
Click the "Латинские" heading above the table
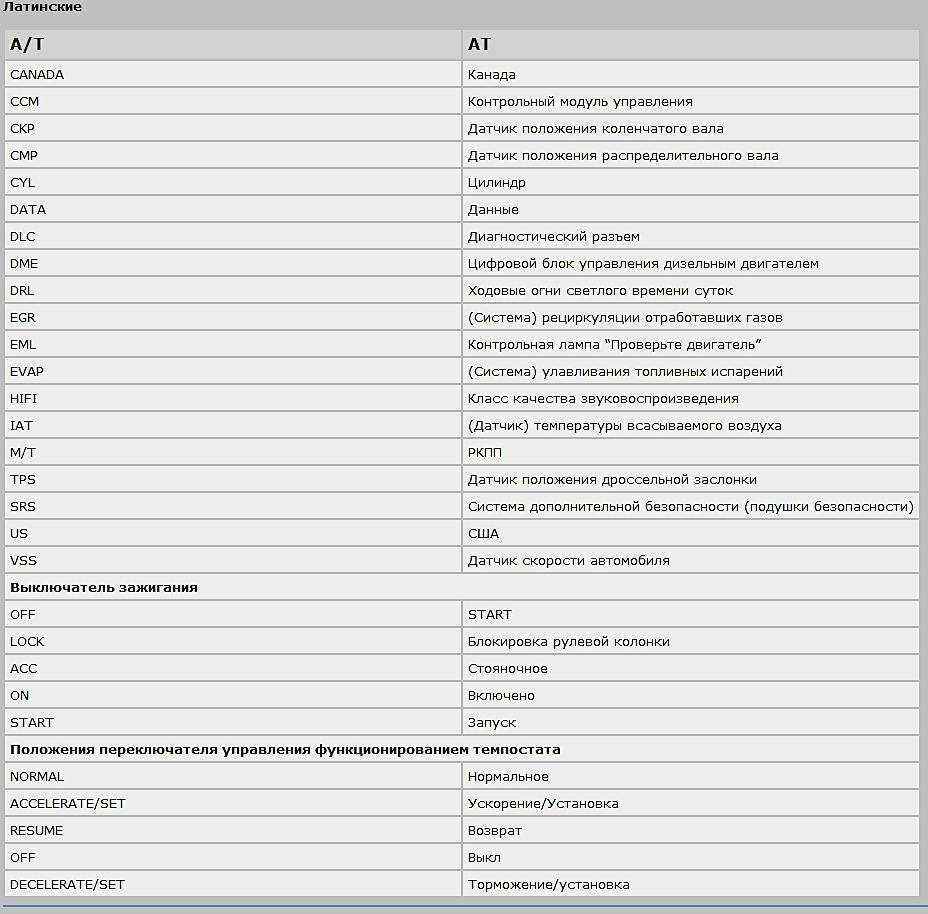point(42,8)
